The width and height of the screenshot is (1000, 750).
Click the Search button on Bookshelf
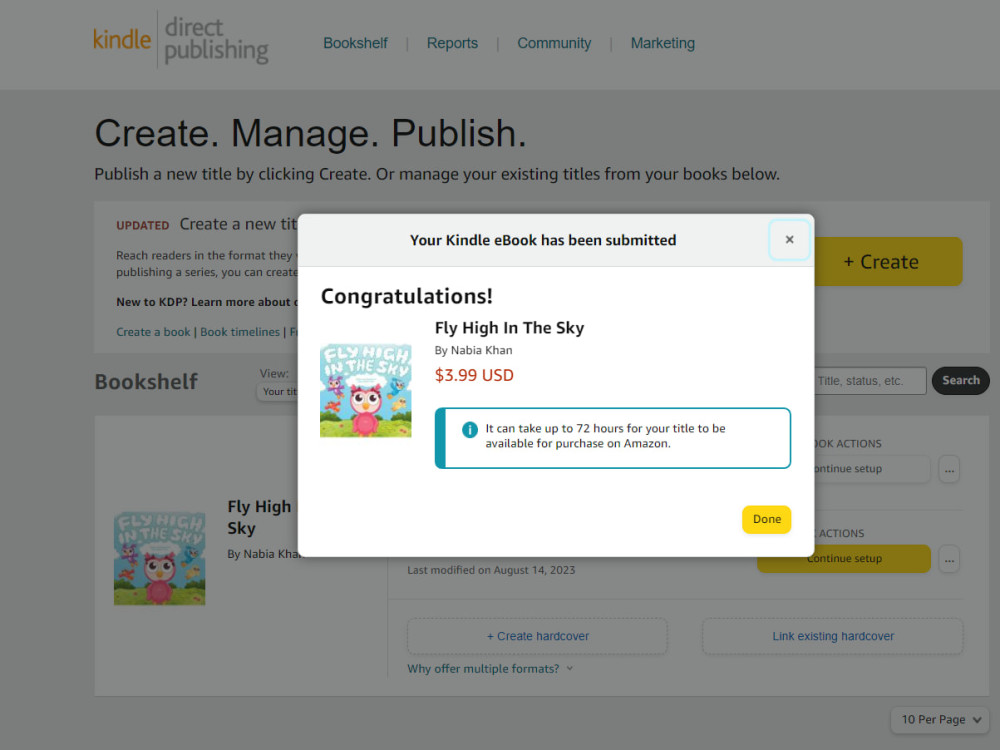(x=960, y=381)
